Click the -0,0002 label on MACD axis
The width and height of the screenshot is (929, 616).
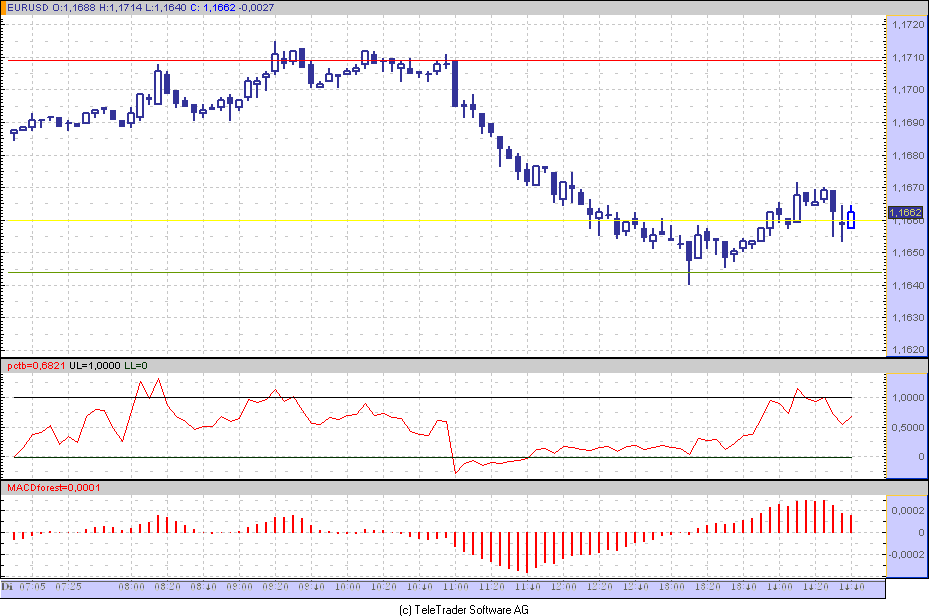coord(906,554)
